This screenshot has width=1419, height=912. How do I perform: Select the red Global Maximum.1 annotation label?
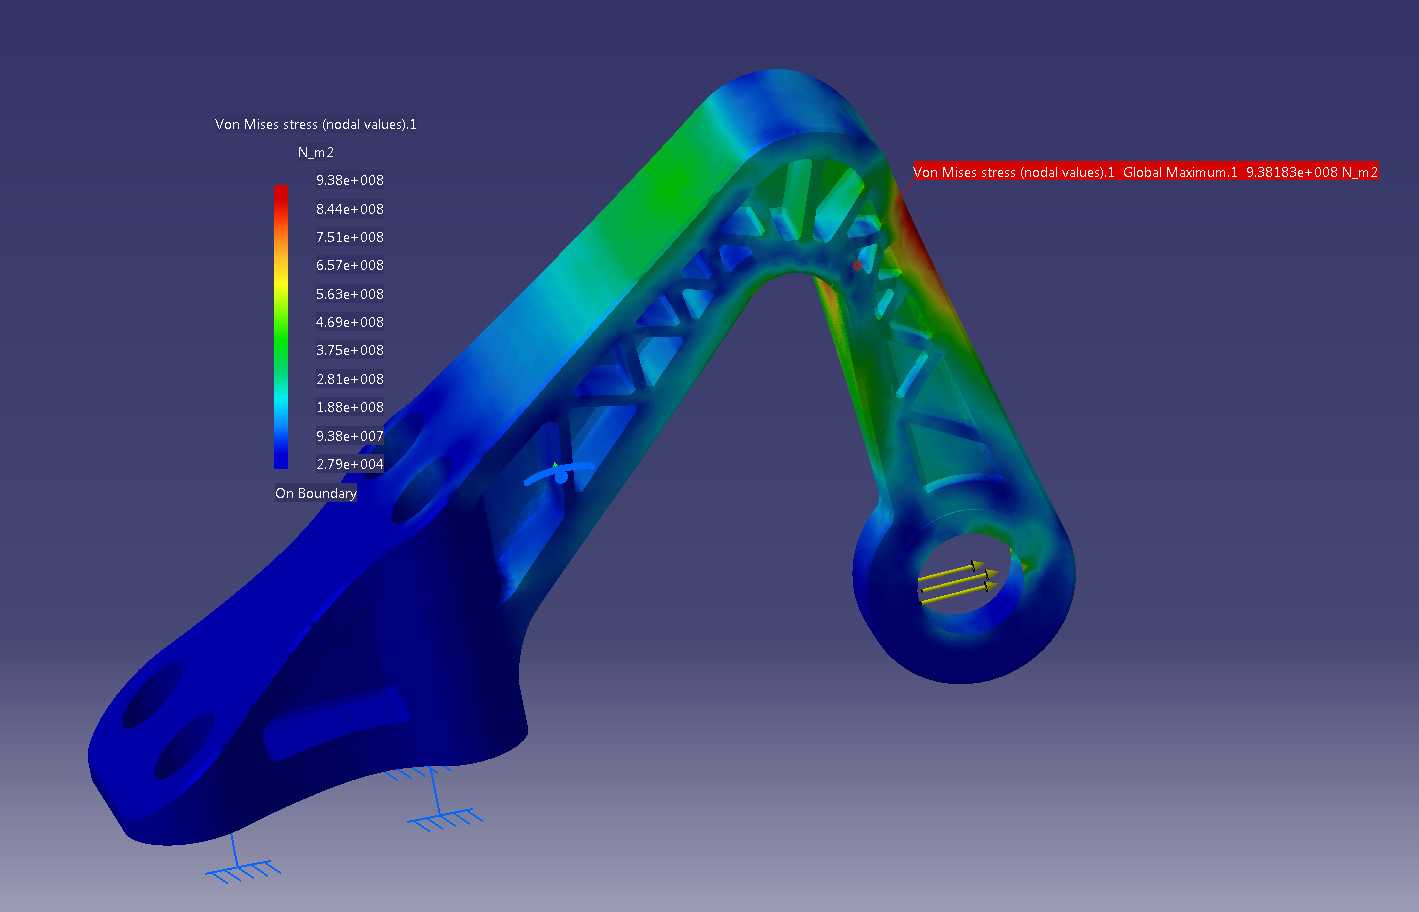(1145, 172)
